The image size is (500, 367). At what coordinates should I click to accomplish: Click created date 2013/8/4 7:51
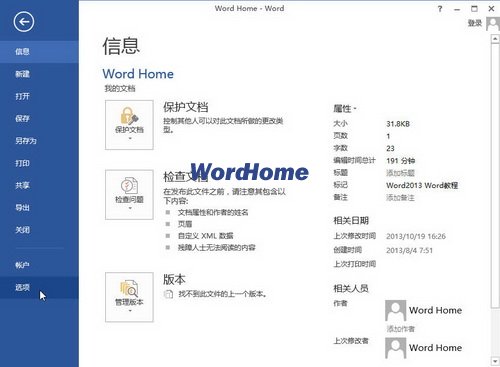coord(409,250)
